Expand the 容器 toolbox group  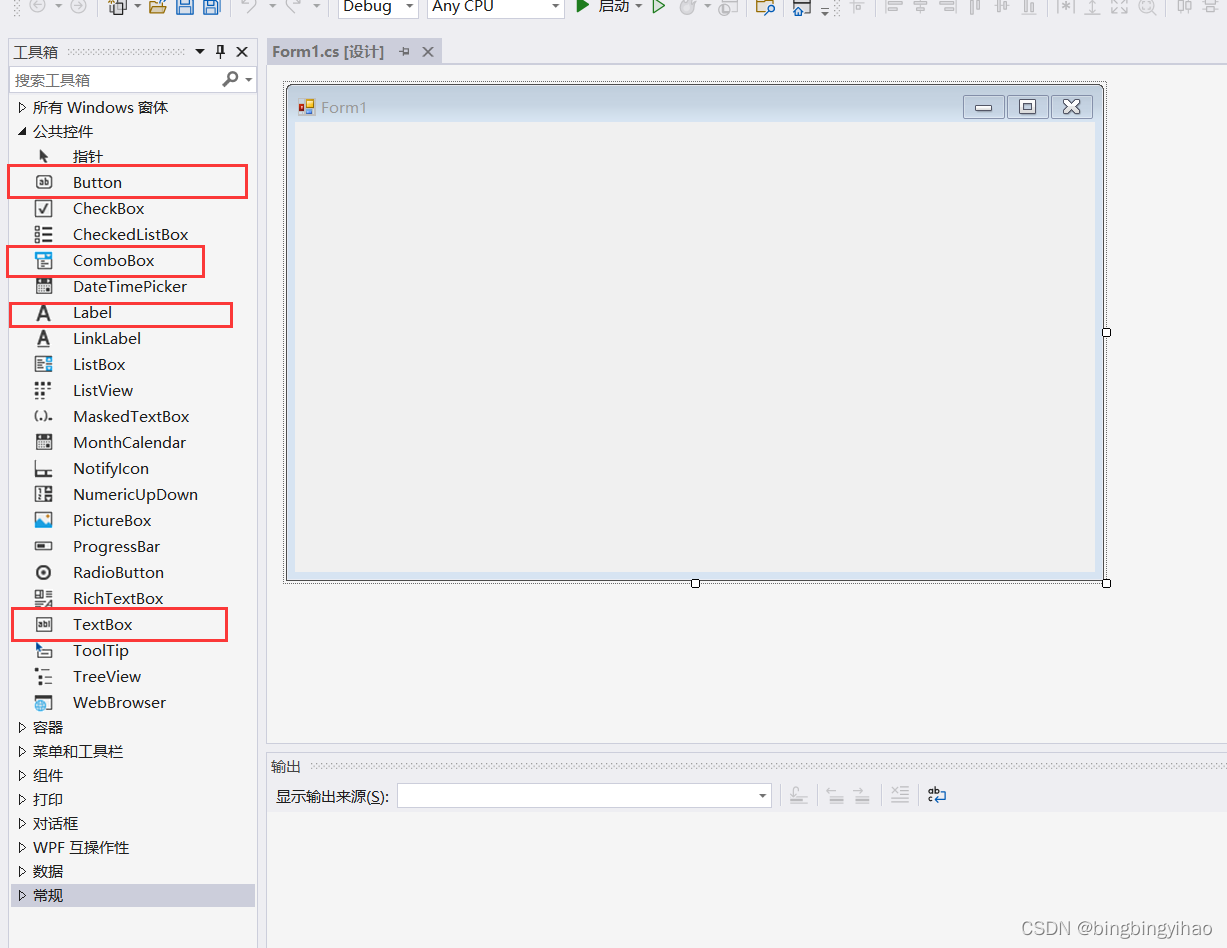click(x=23, y=727)
